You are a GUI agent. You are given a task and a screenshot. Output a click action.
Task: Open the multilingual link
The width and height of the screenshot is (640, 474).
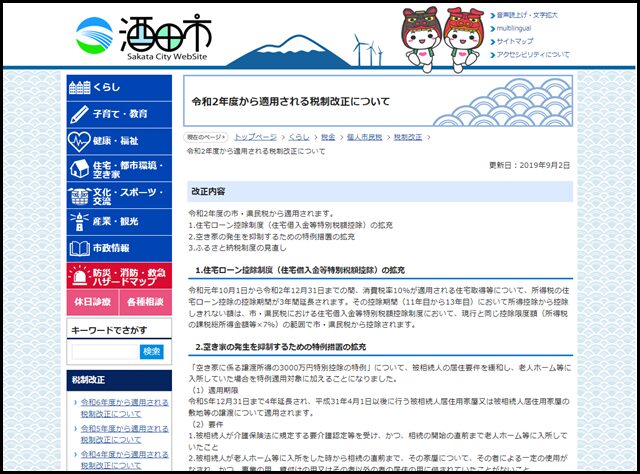point(513,29)
